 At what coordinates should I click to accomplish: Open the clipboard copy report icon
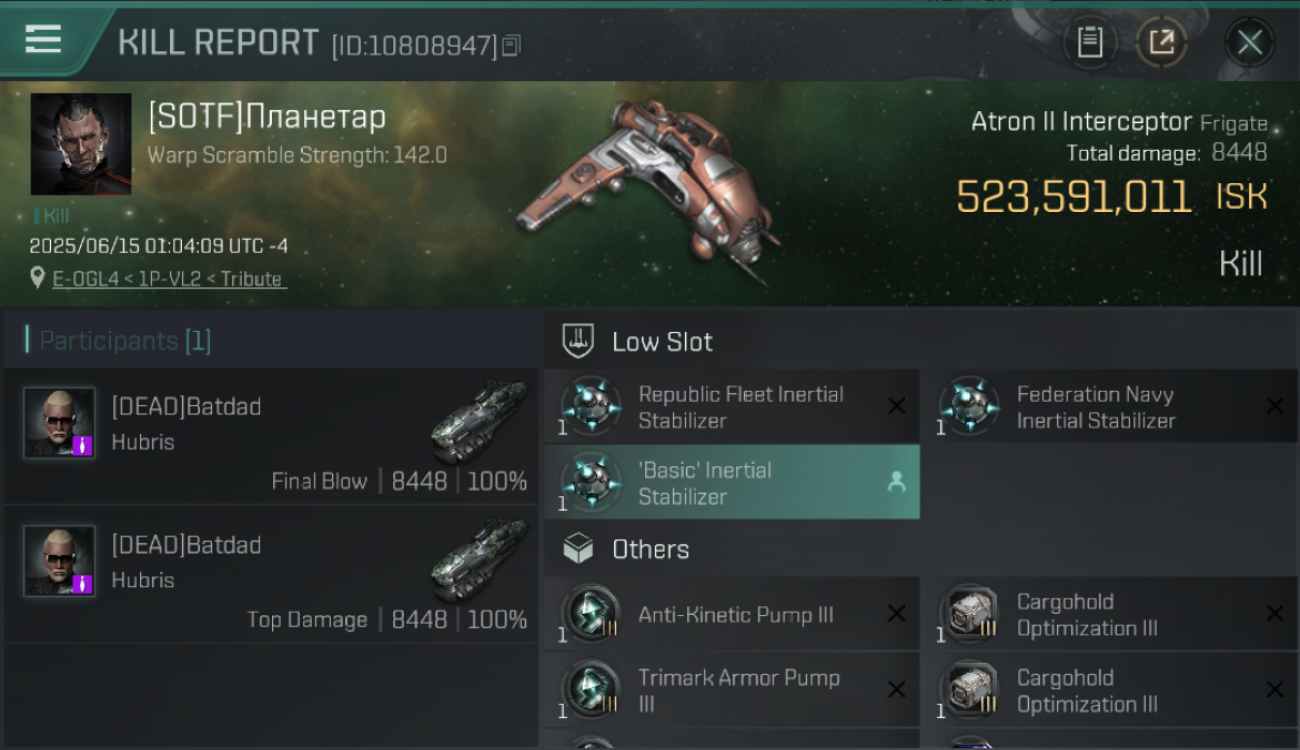(1090, 42)
